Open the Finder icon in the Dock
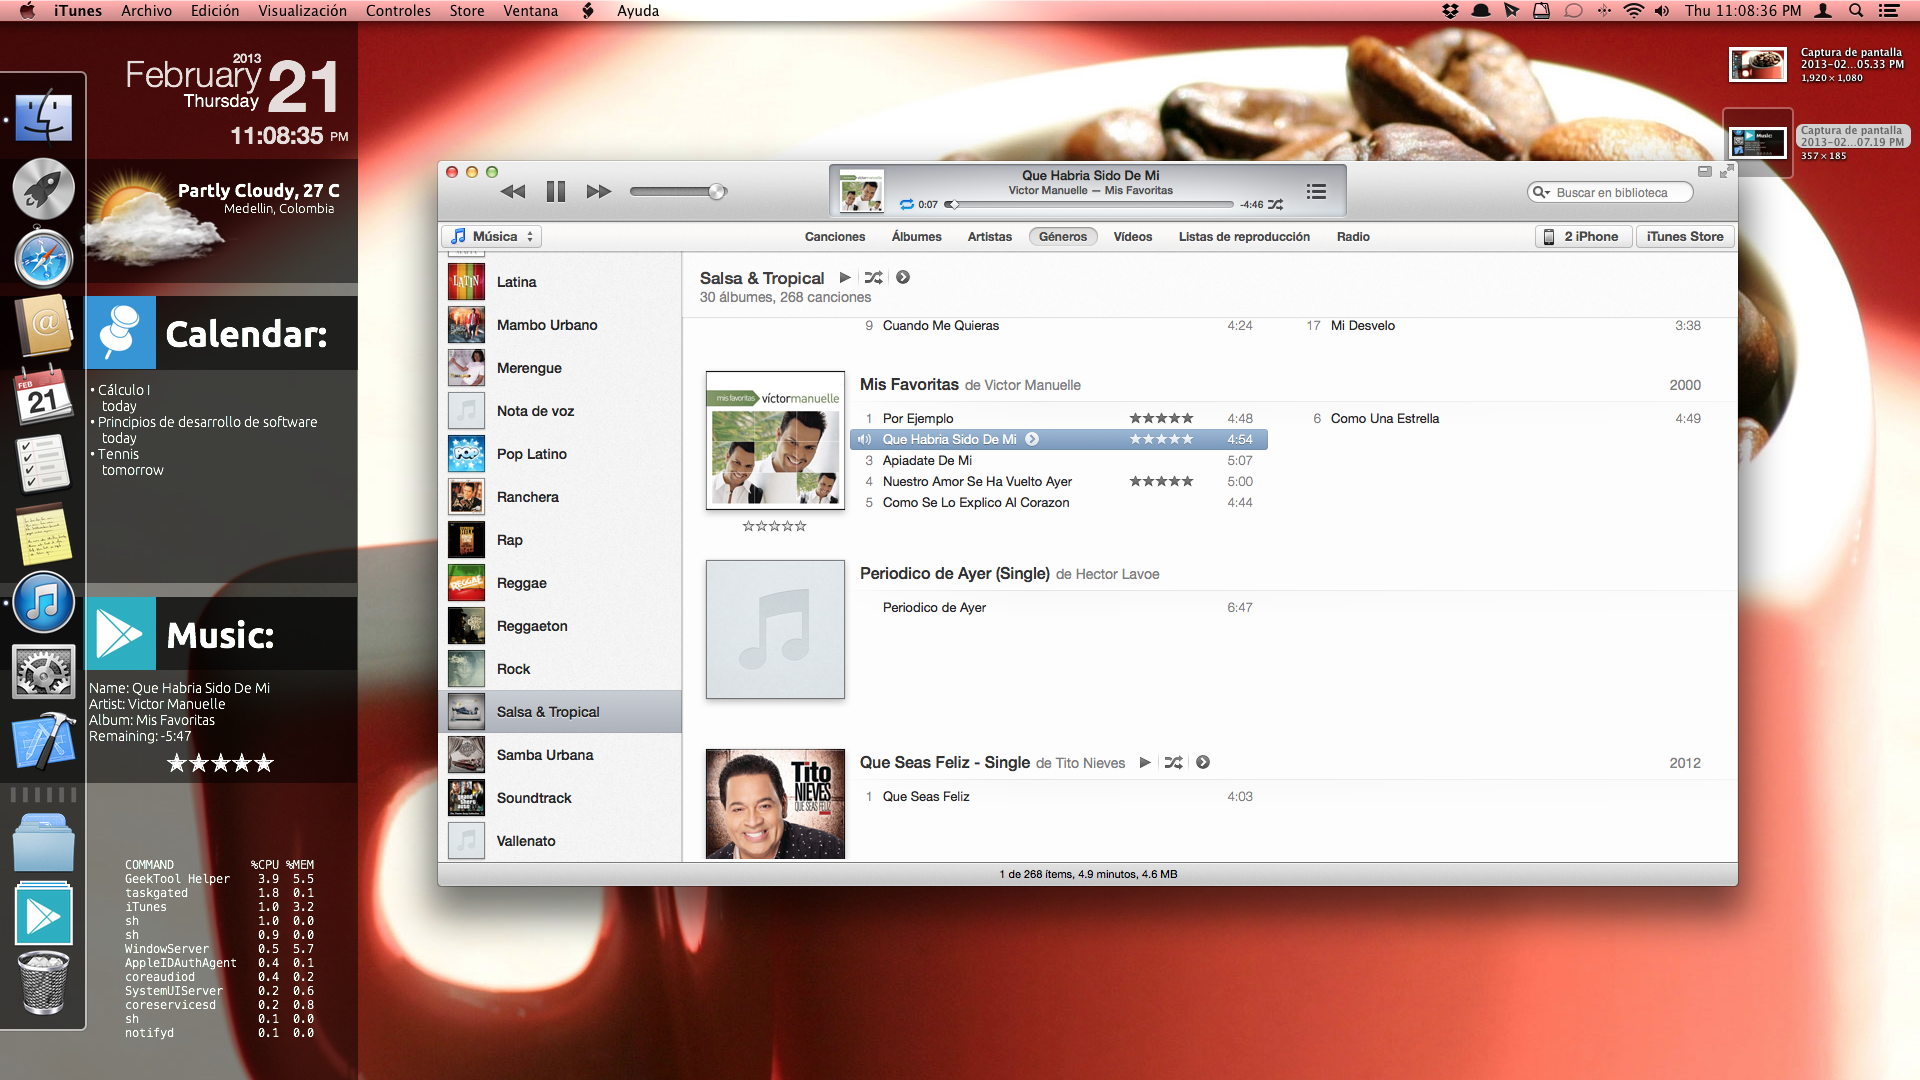This screenshot has height=1080, width=1920. pos(43,118)
